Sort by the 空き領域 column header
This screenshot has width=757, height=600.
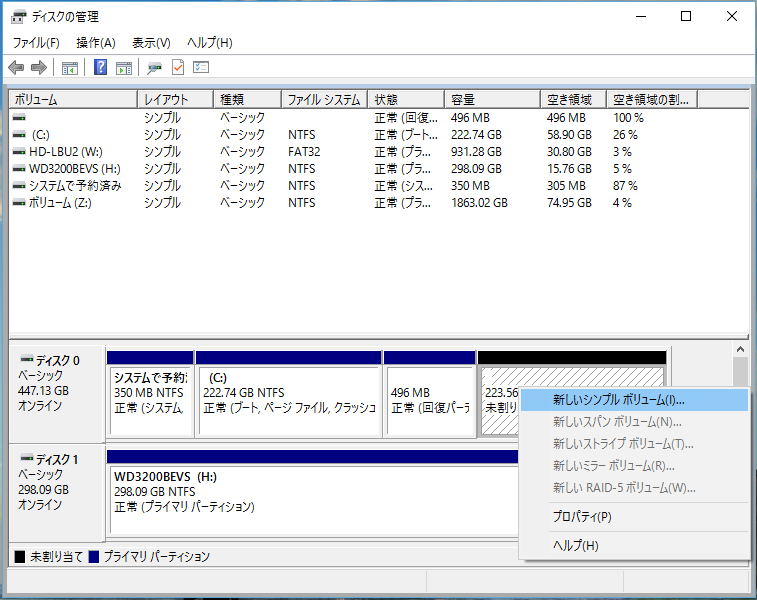(574, 99)
